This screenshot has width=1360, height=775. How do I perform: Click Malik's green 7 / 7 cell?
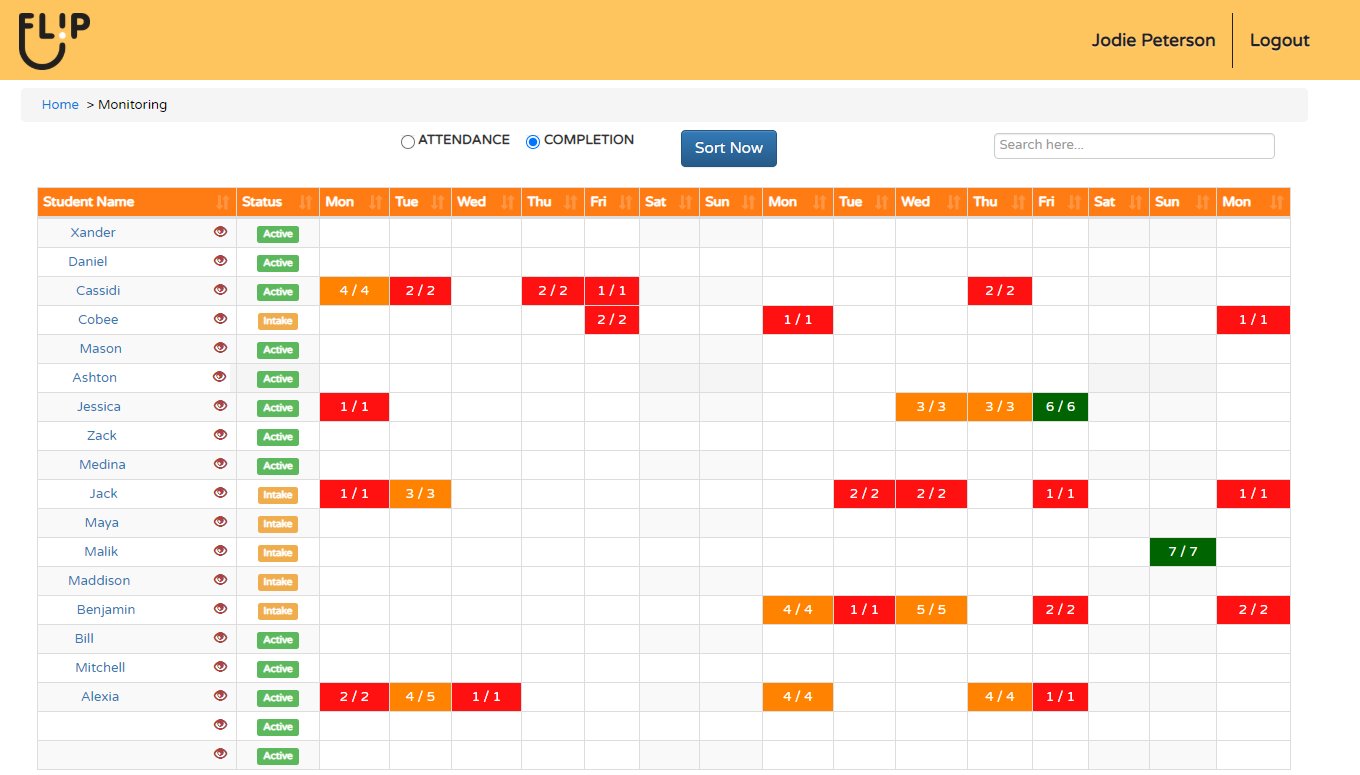pos(1182,552)
